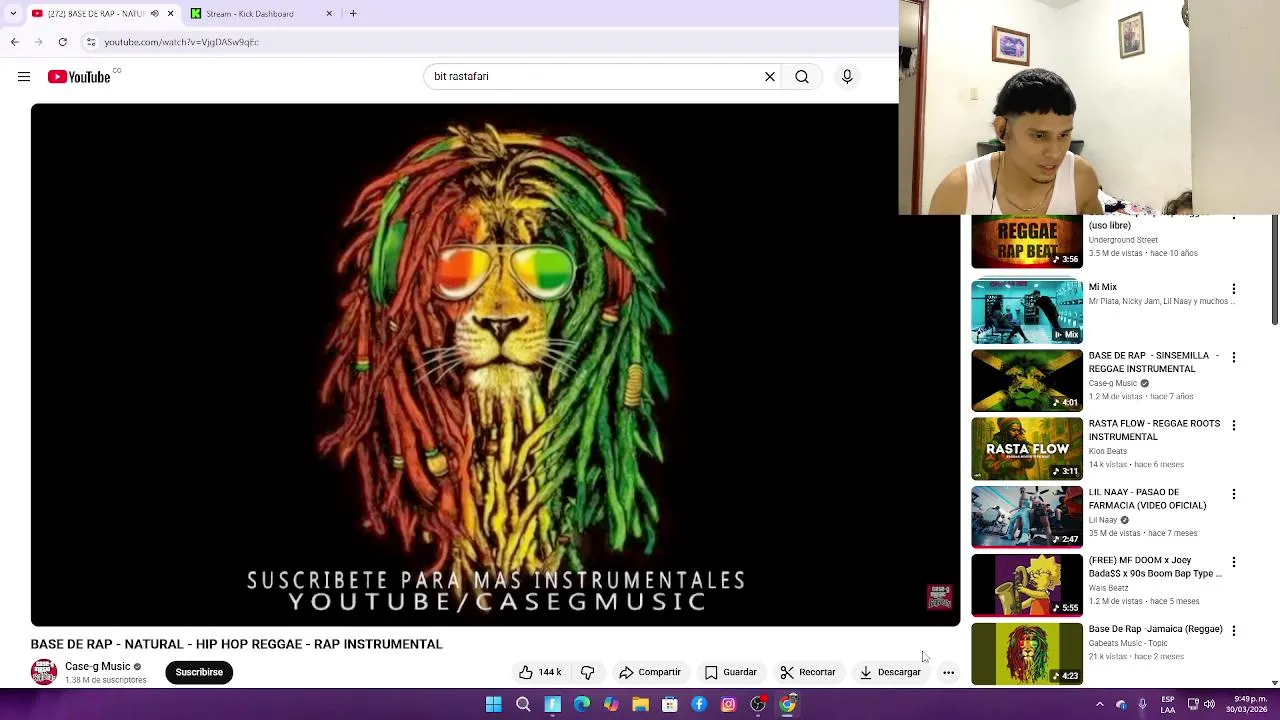View site information icon in address bar
This screenshot has height=720, width=1280.
(91, 42)
